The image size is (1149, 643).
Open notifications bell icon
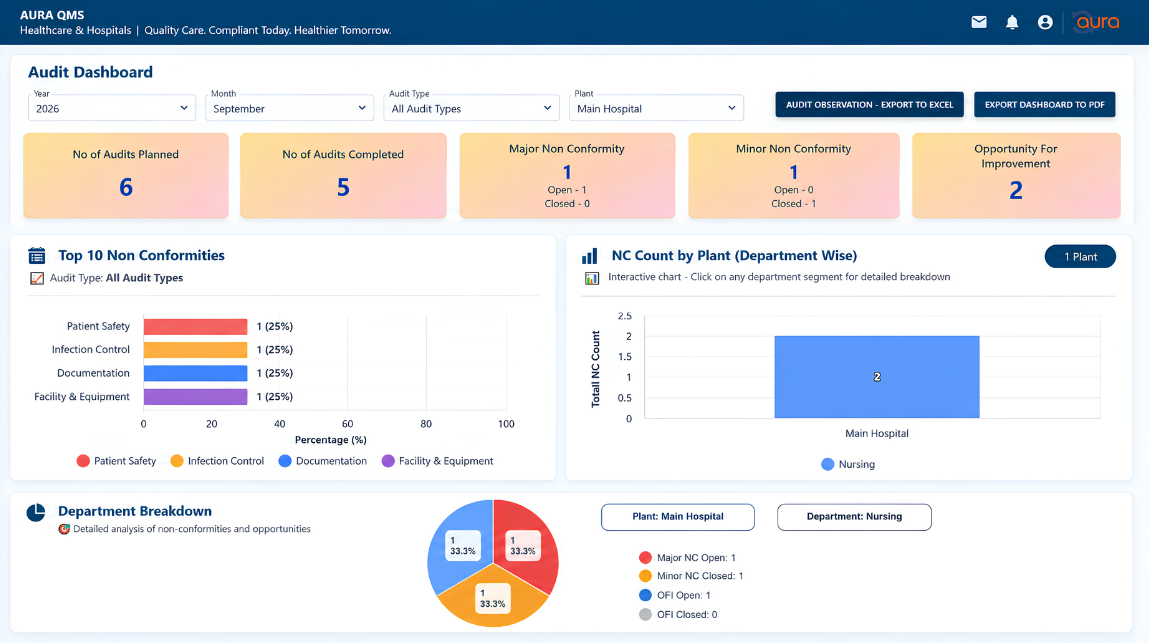tap(1012, 22)
